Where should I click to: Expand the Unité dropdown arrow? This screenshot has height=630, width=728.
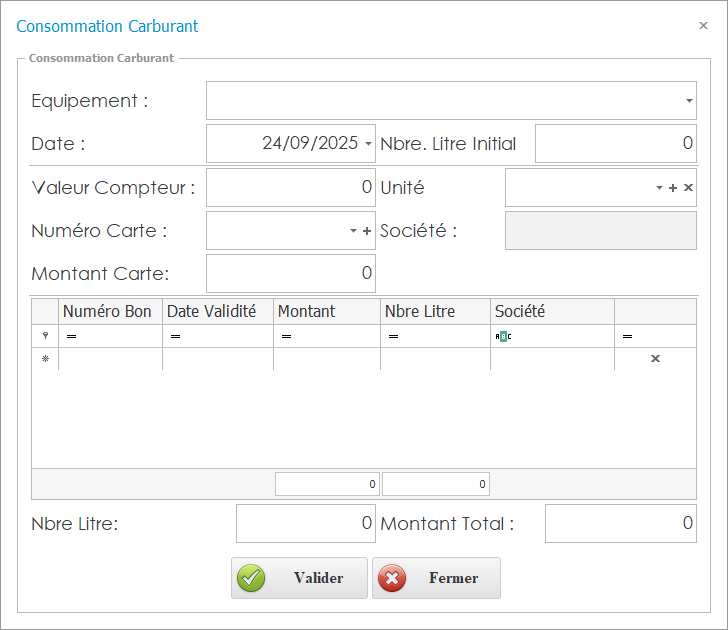(x=659, y=188)
